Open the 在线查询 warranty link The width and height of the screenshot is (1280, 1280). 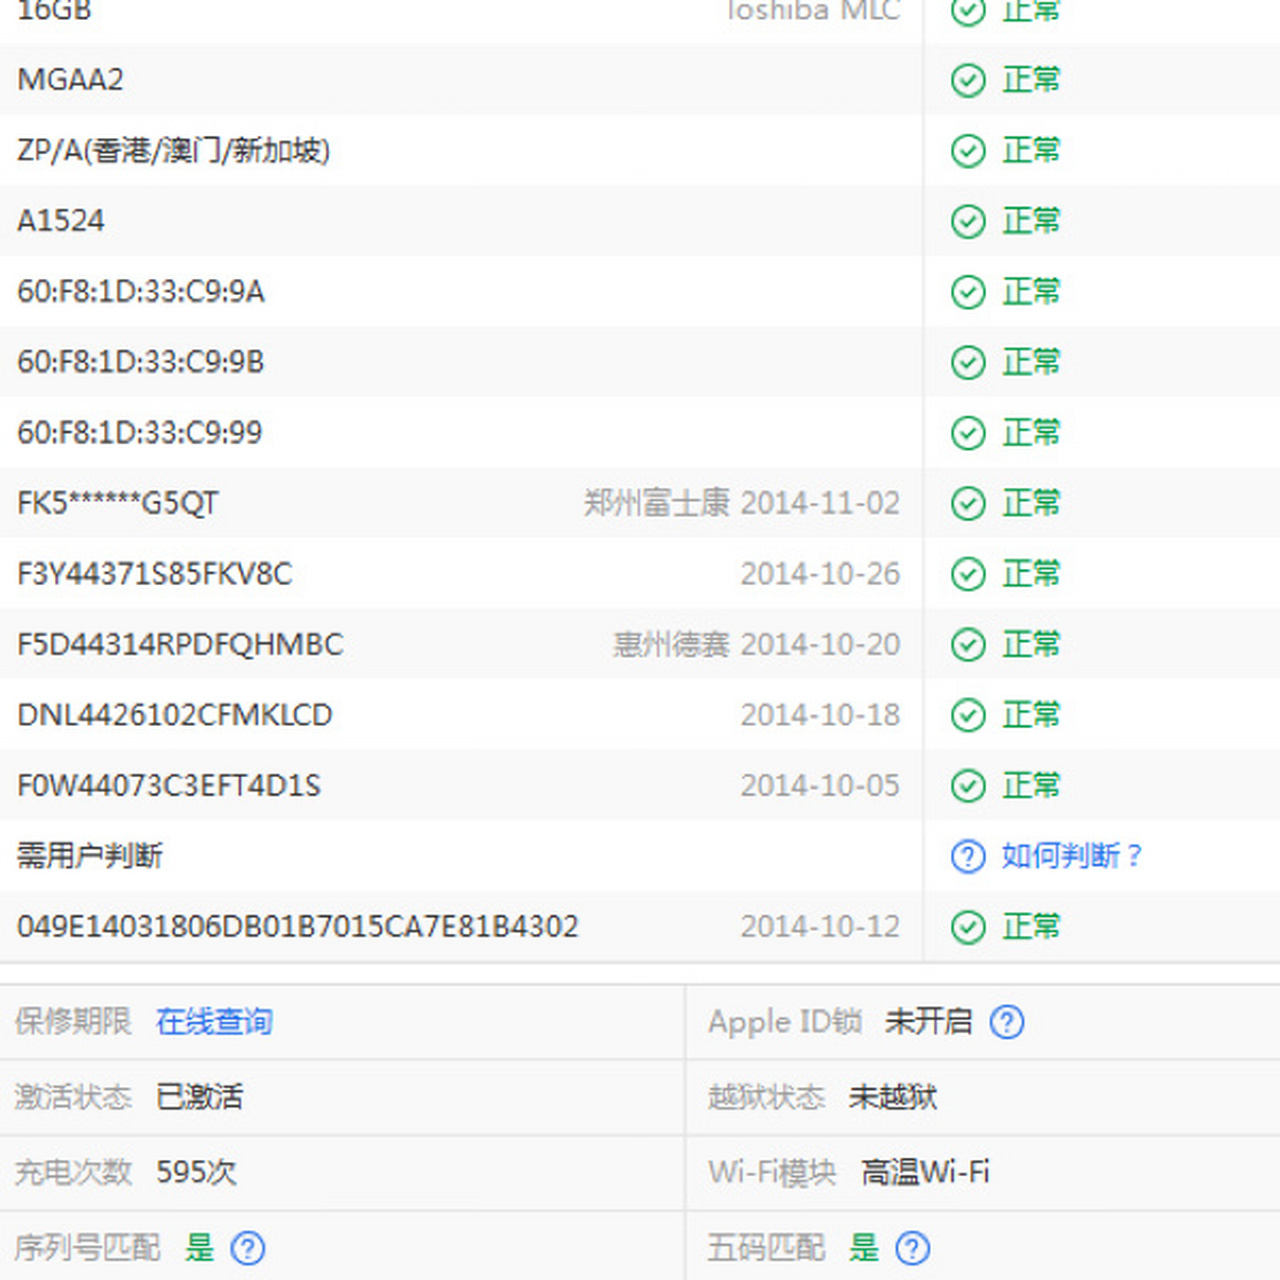(x=212, y=1022)
